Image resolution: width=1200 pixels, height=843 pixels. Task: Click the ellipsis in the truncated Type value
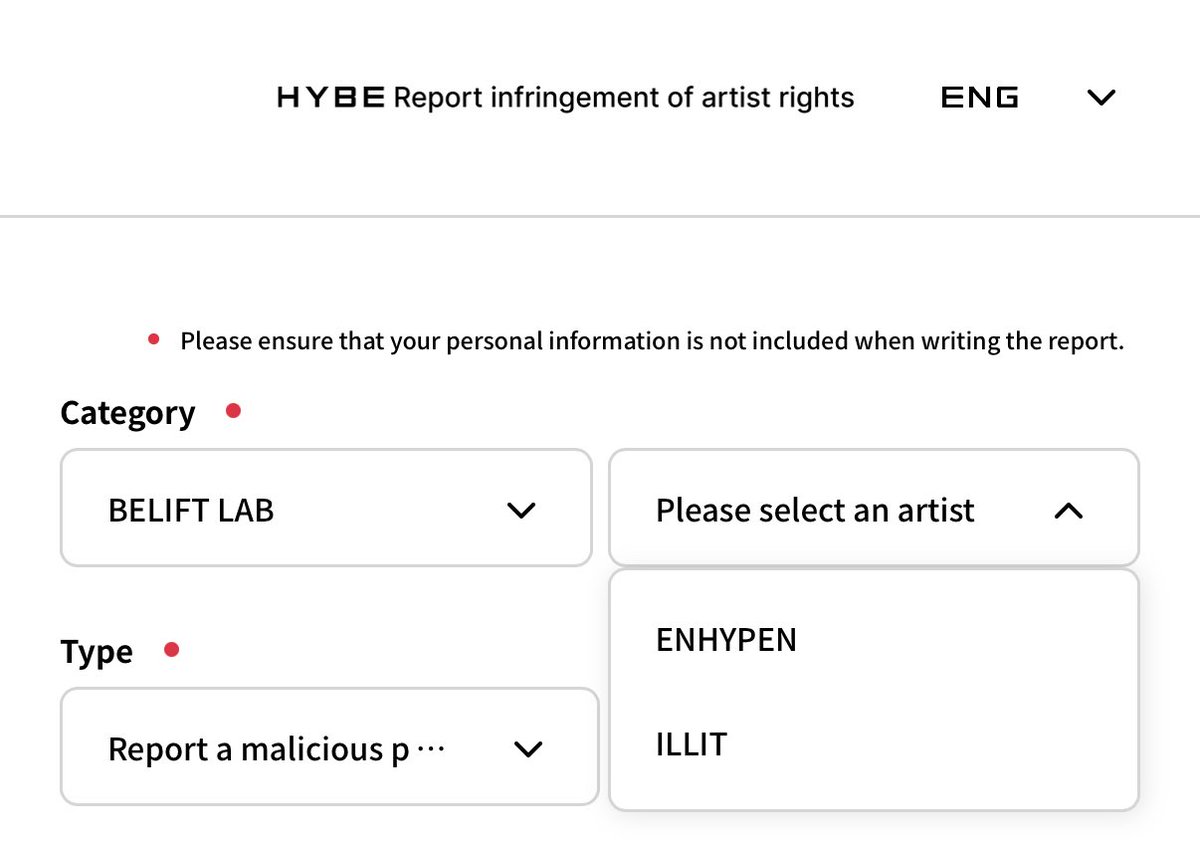429,749
